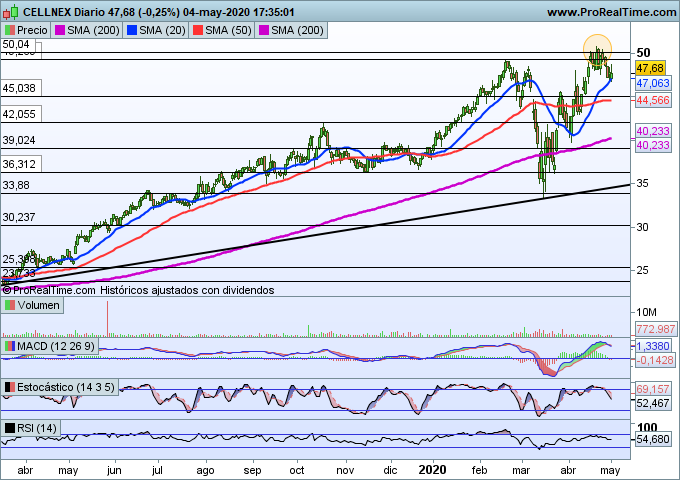This screenshot has height=480, width=680.
Task: Open the Volumen panel label
Action: tap(33, 305)
